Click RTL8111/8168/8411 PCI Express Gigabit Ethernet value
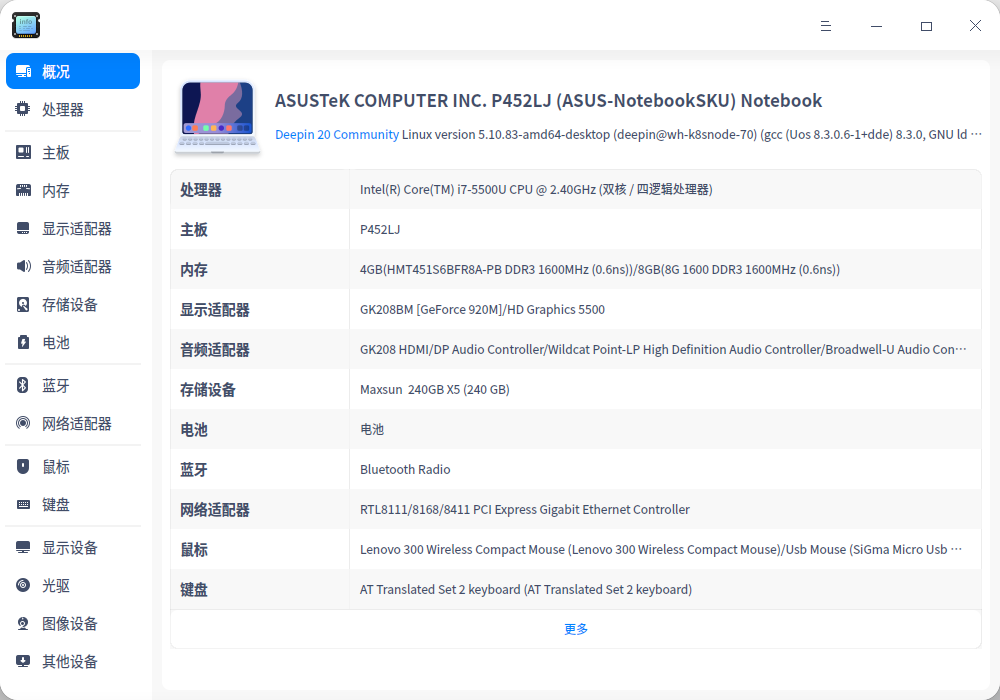 click(x=525, y=509)
